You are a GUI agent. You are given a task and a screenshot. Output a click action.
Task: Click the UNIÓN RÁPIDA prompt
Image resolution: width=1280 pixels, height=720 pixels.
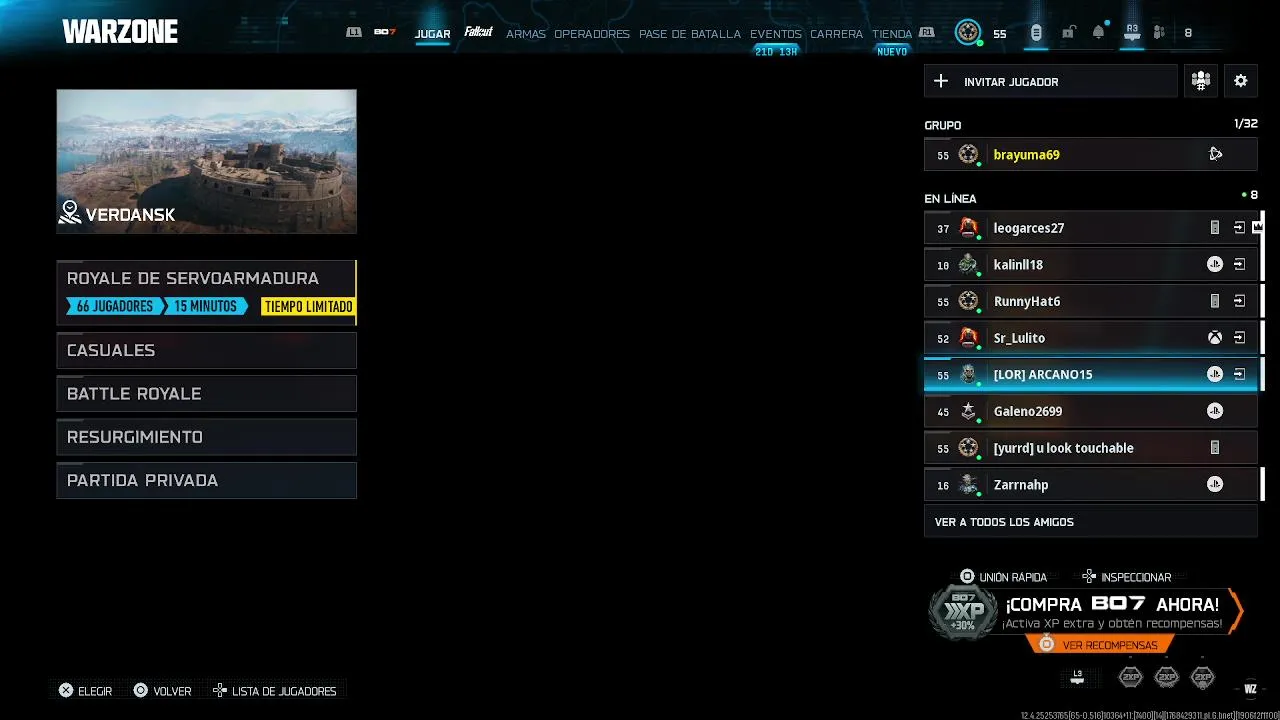coord(1003,577)
